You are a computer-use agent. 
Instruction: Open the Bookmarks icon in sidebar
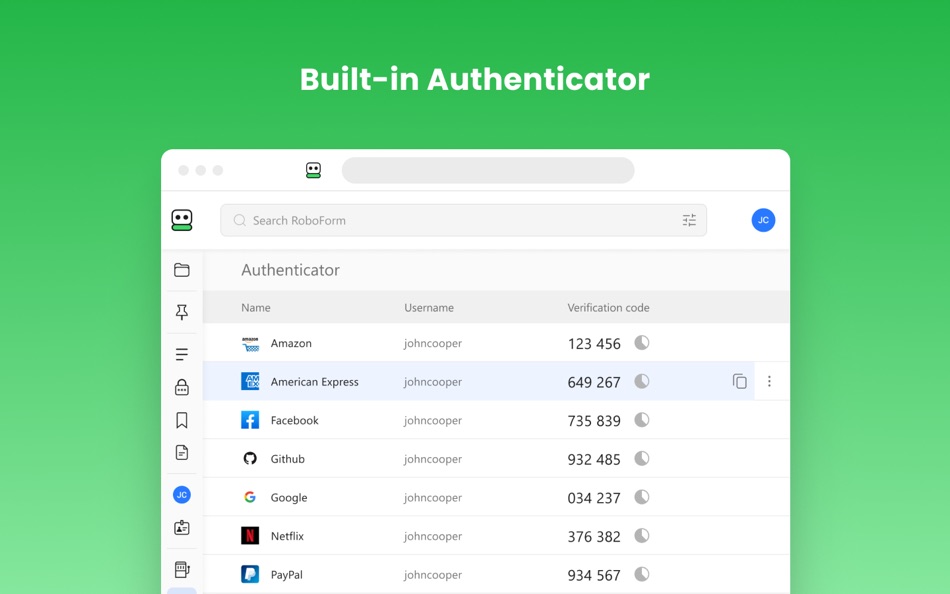pos(182,420)
